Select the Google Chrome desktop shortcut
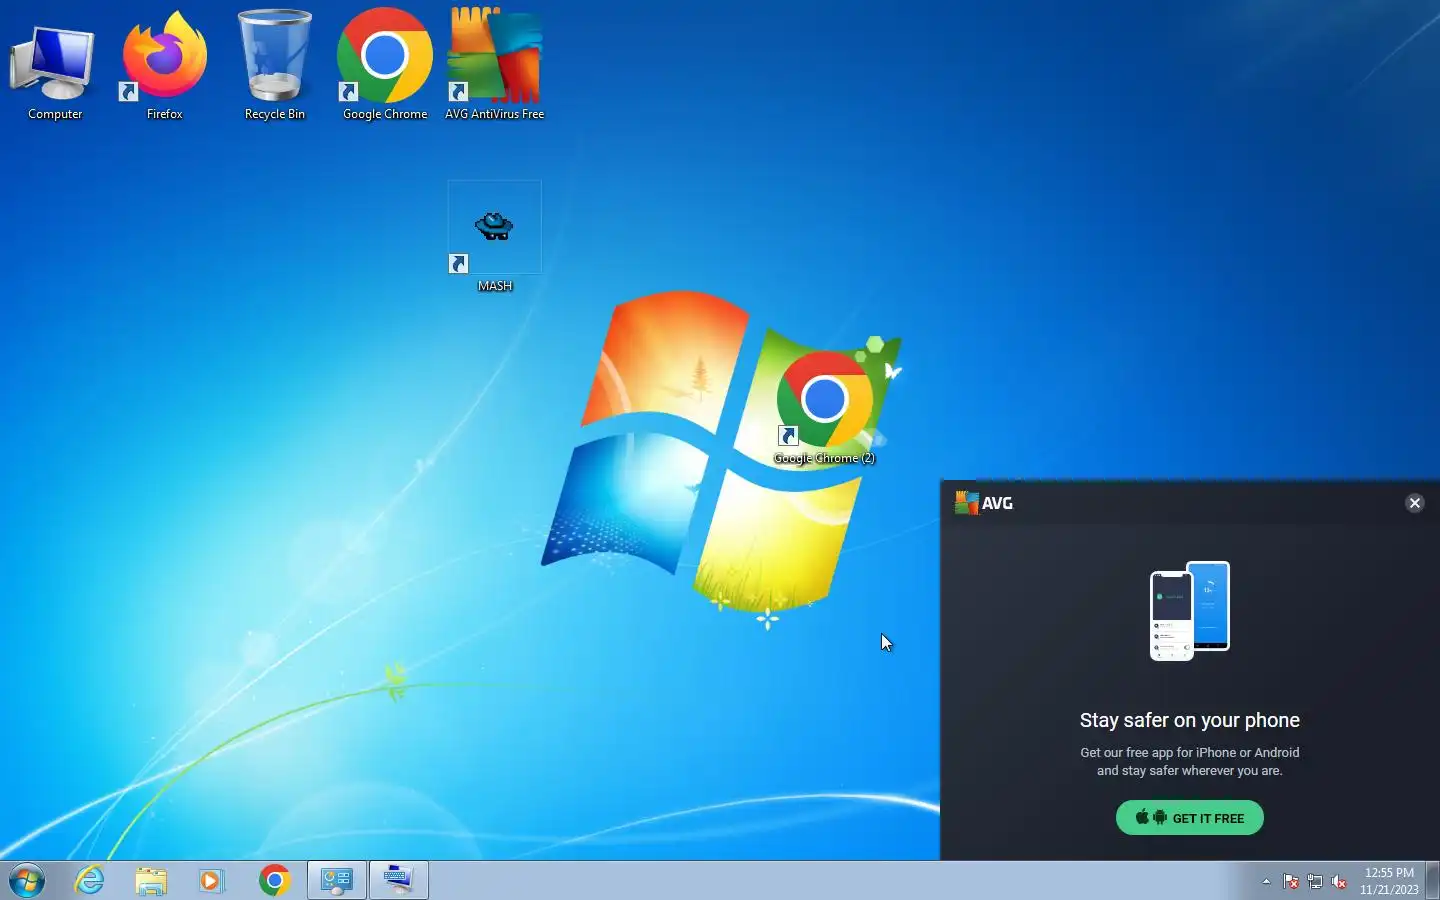The image size is (1440, 900). click(385, 65)
